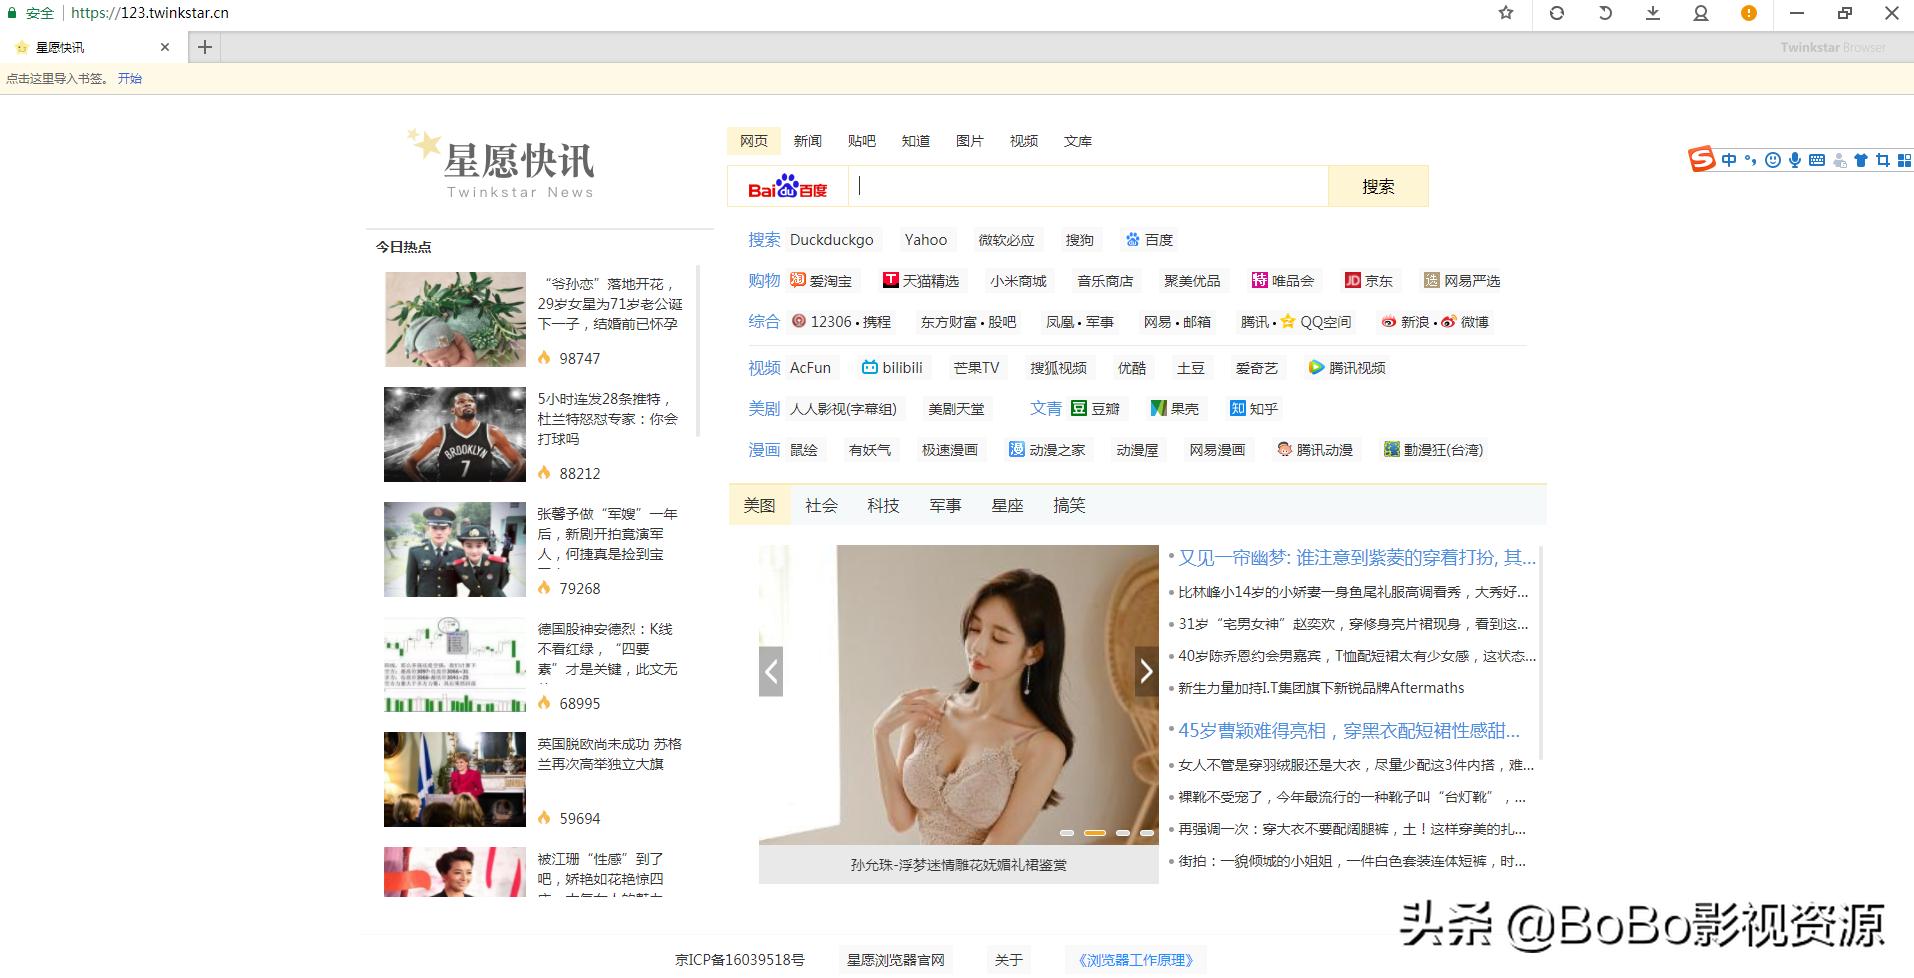
Task: Bookmark the current page with the star
Action: point(1505,13)
